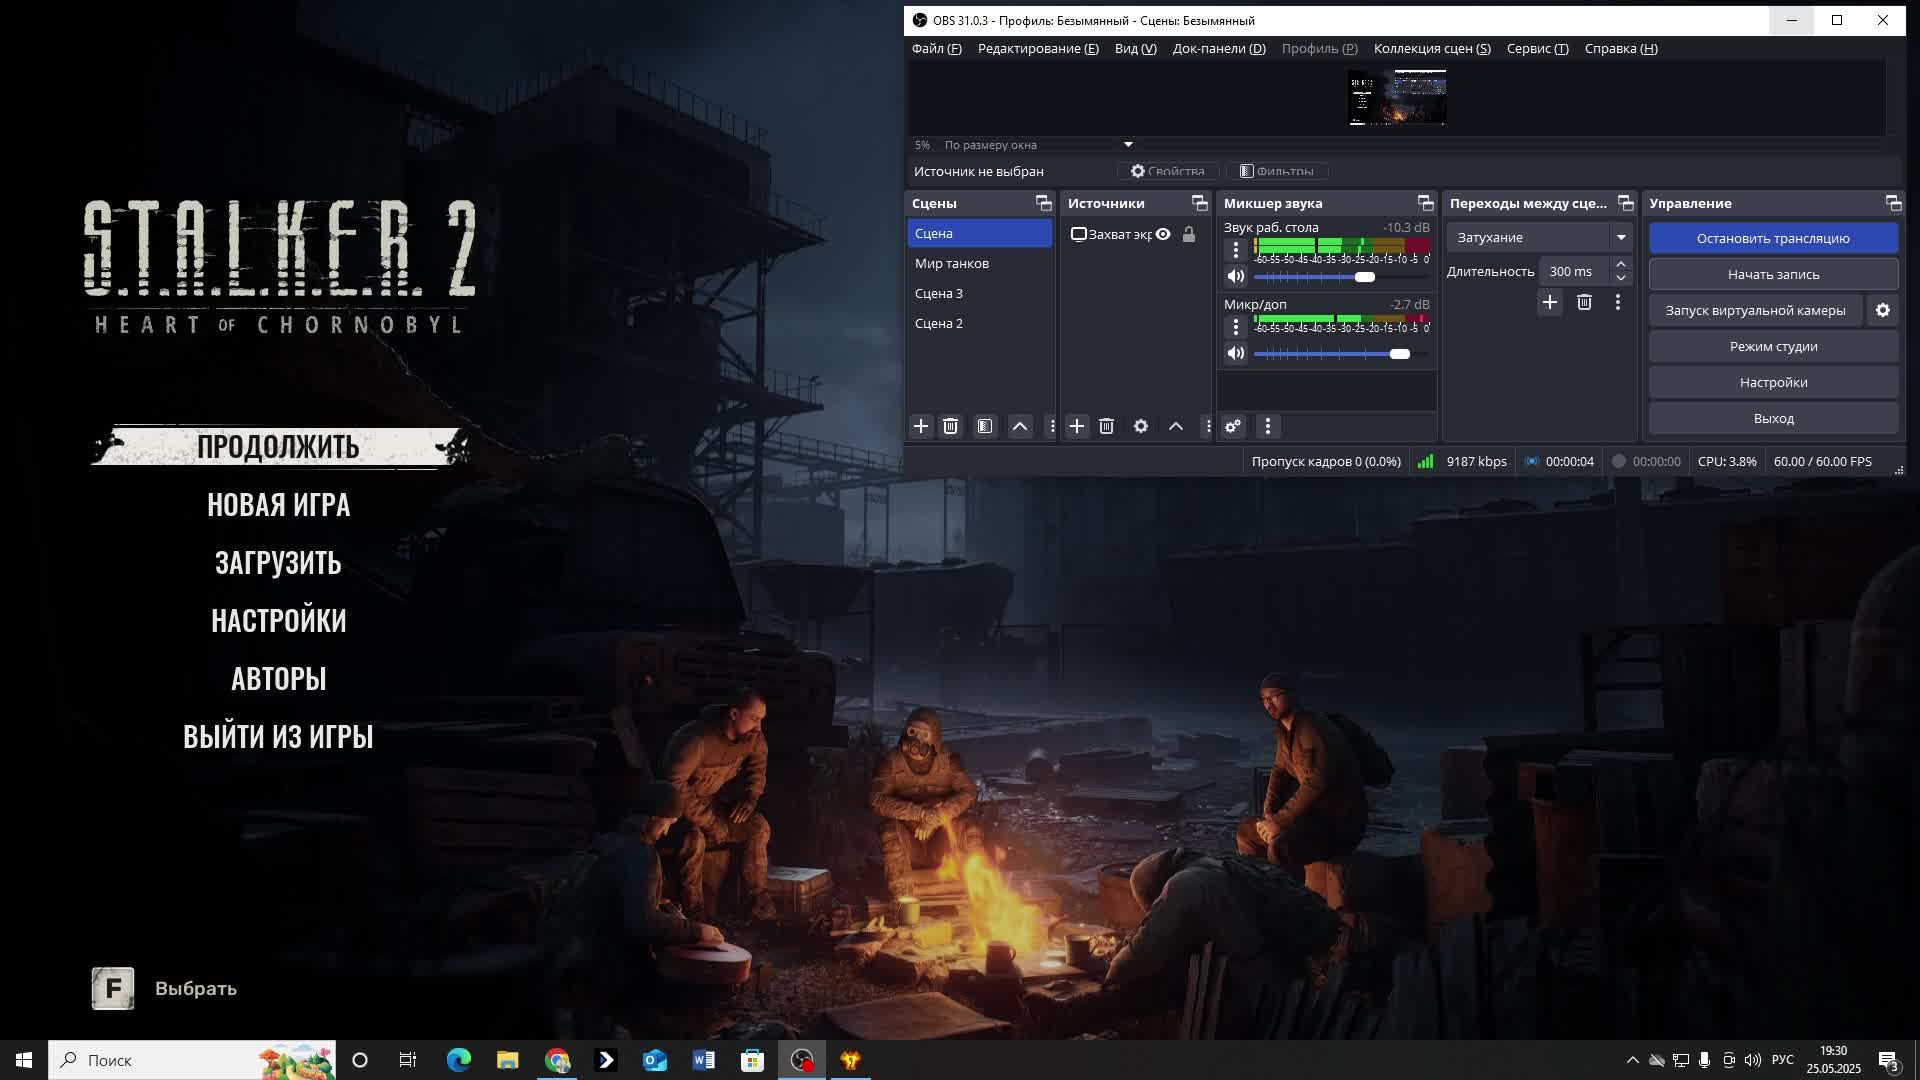1920x1080 pixels.
Task: Toggle lock on Захват экрана source
Action: pos(1189,234)
